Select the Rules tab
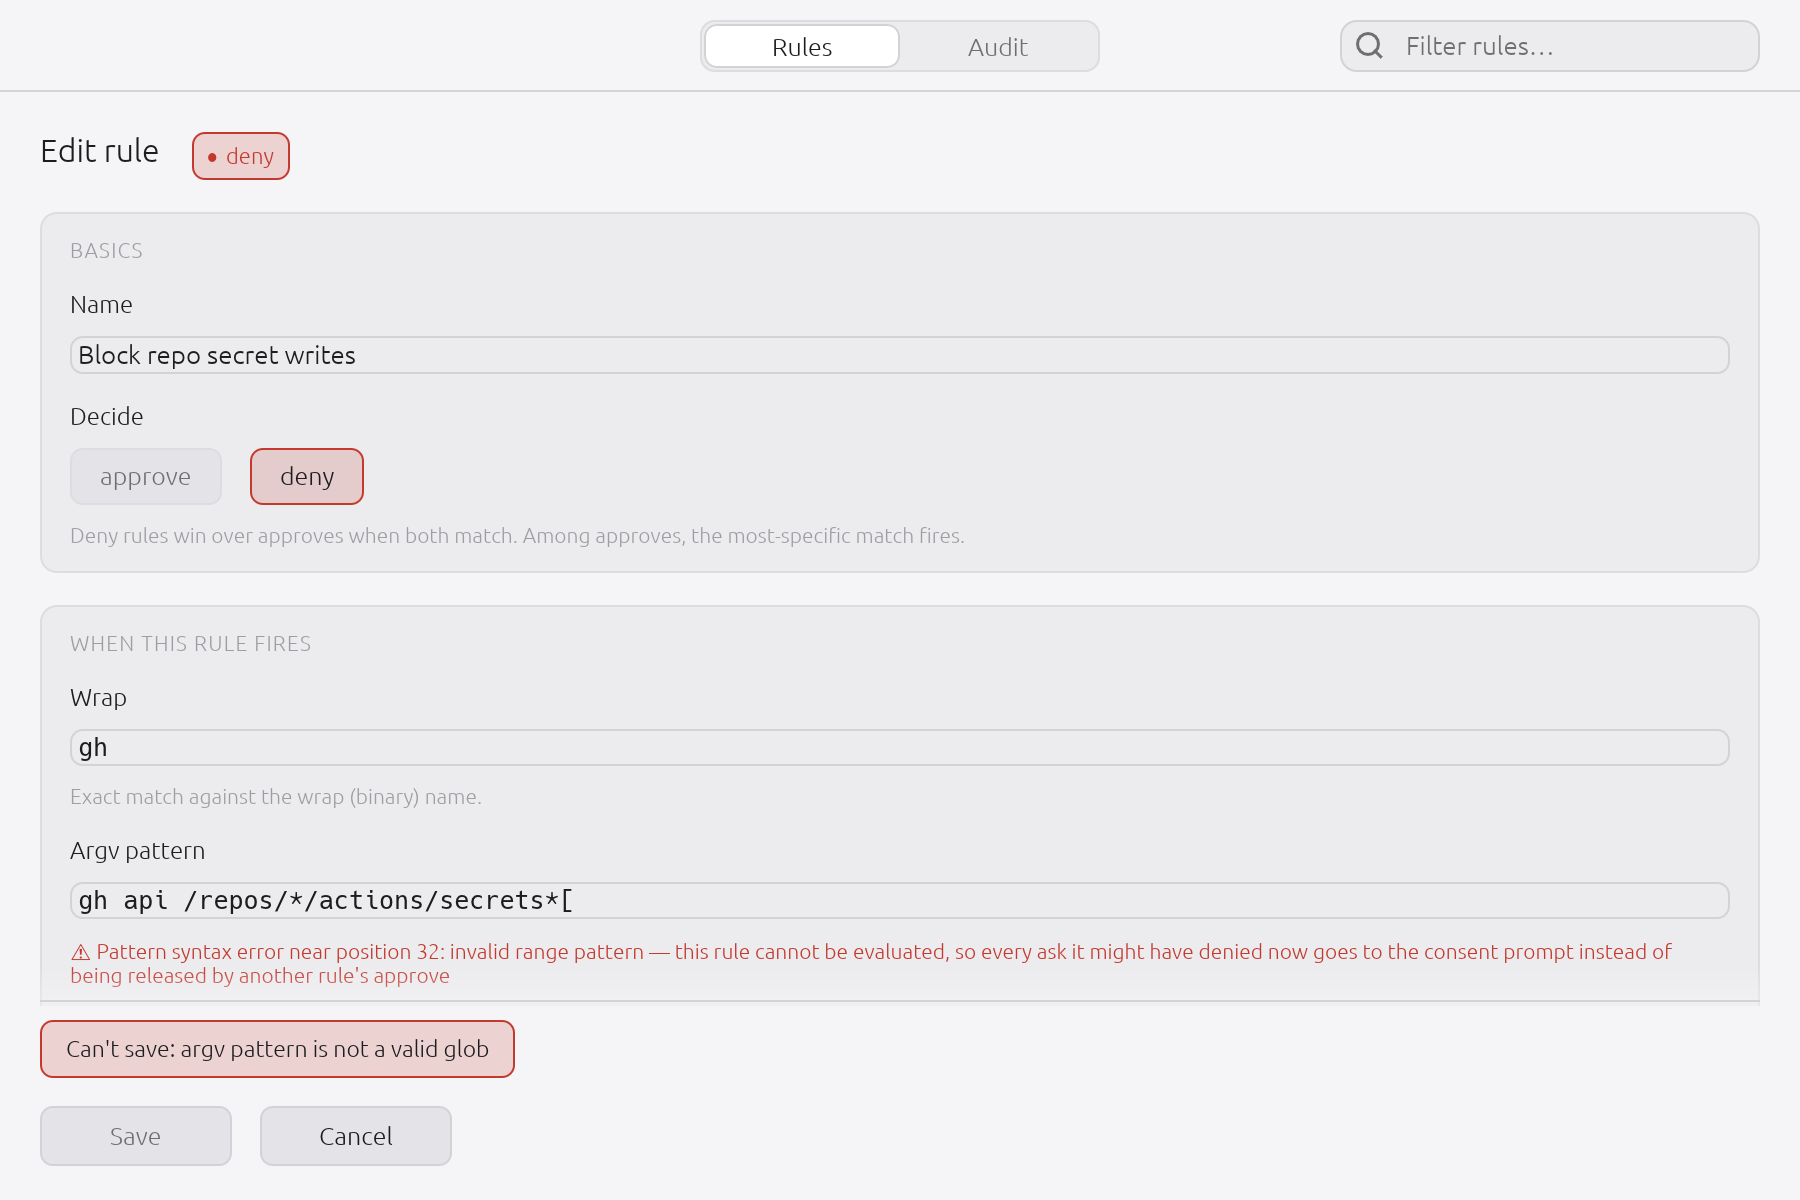The height and width of the screenshot is (1200, 1800). click(802, 47)
